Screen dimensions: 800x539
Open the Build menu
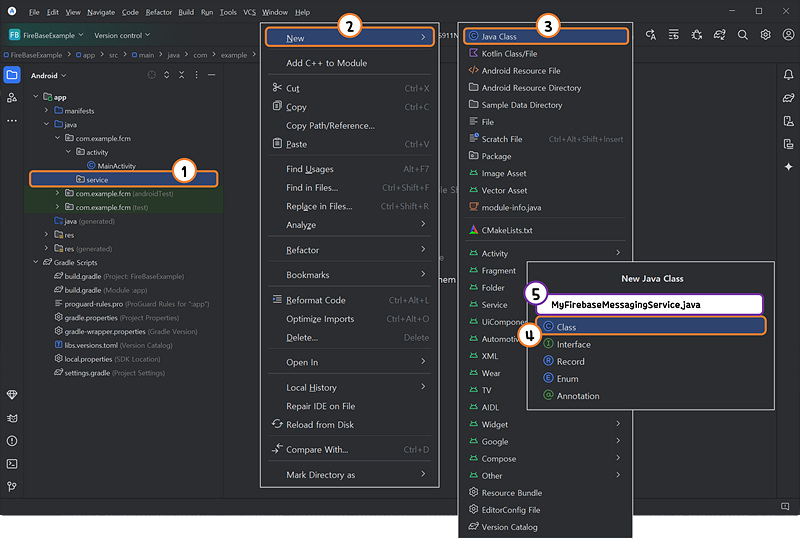tap(186, 12)
